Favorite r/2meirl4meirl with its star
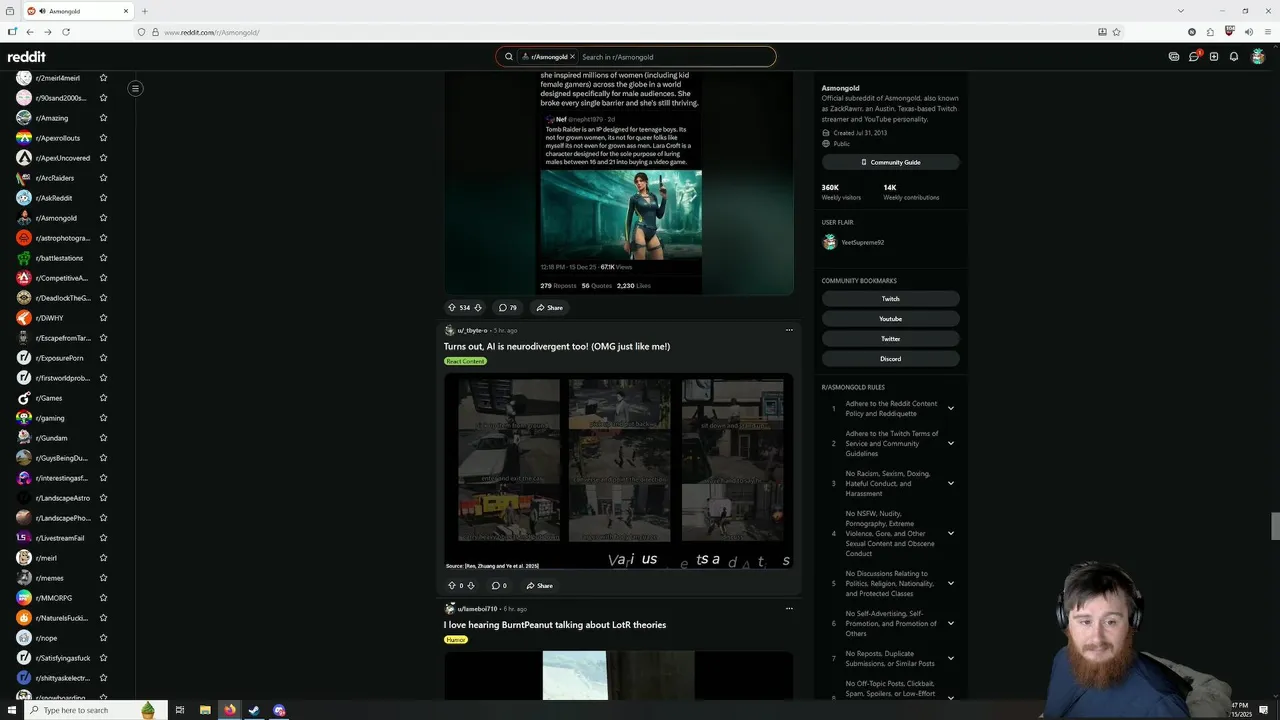Viewport: 1280px width, 720px height. 103,78
